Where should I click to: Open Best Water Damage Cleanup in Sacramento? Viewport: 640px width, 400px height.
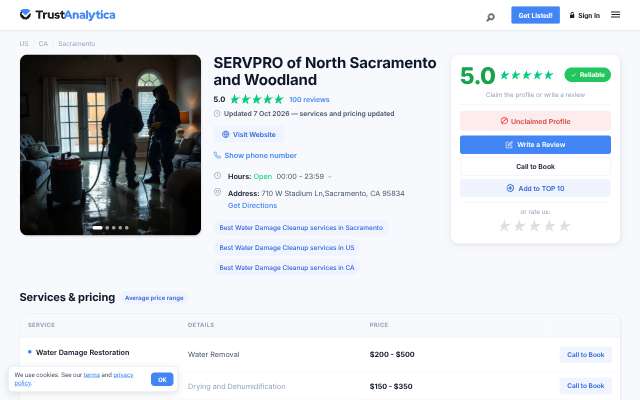301,227
